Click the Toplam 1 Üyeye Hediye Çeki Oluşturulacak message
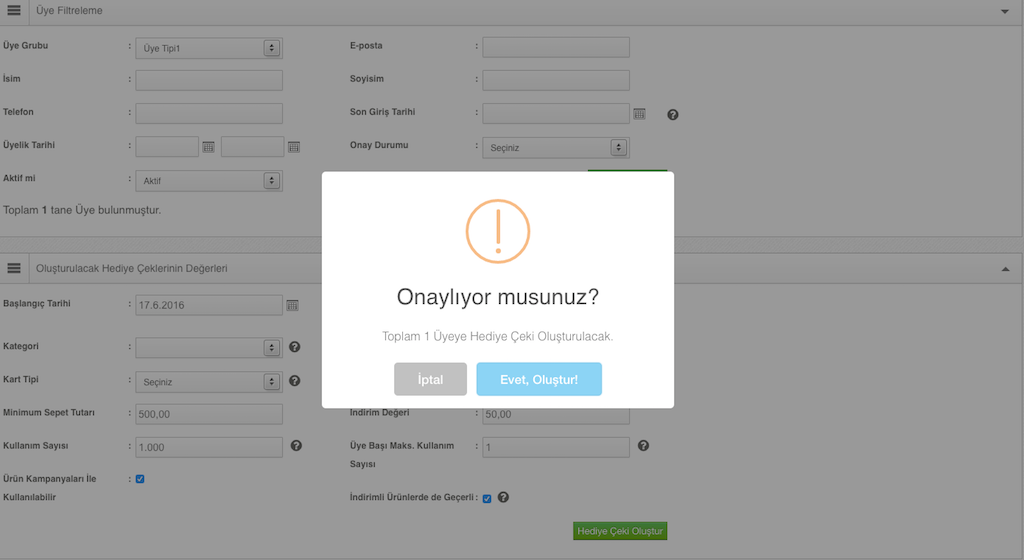Screen dimensions: 1024x560 pos(498,337)
